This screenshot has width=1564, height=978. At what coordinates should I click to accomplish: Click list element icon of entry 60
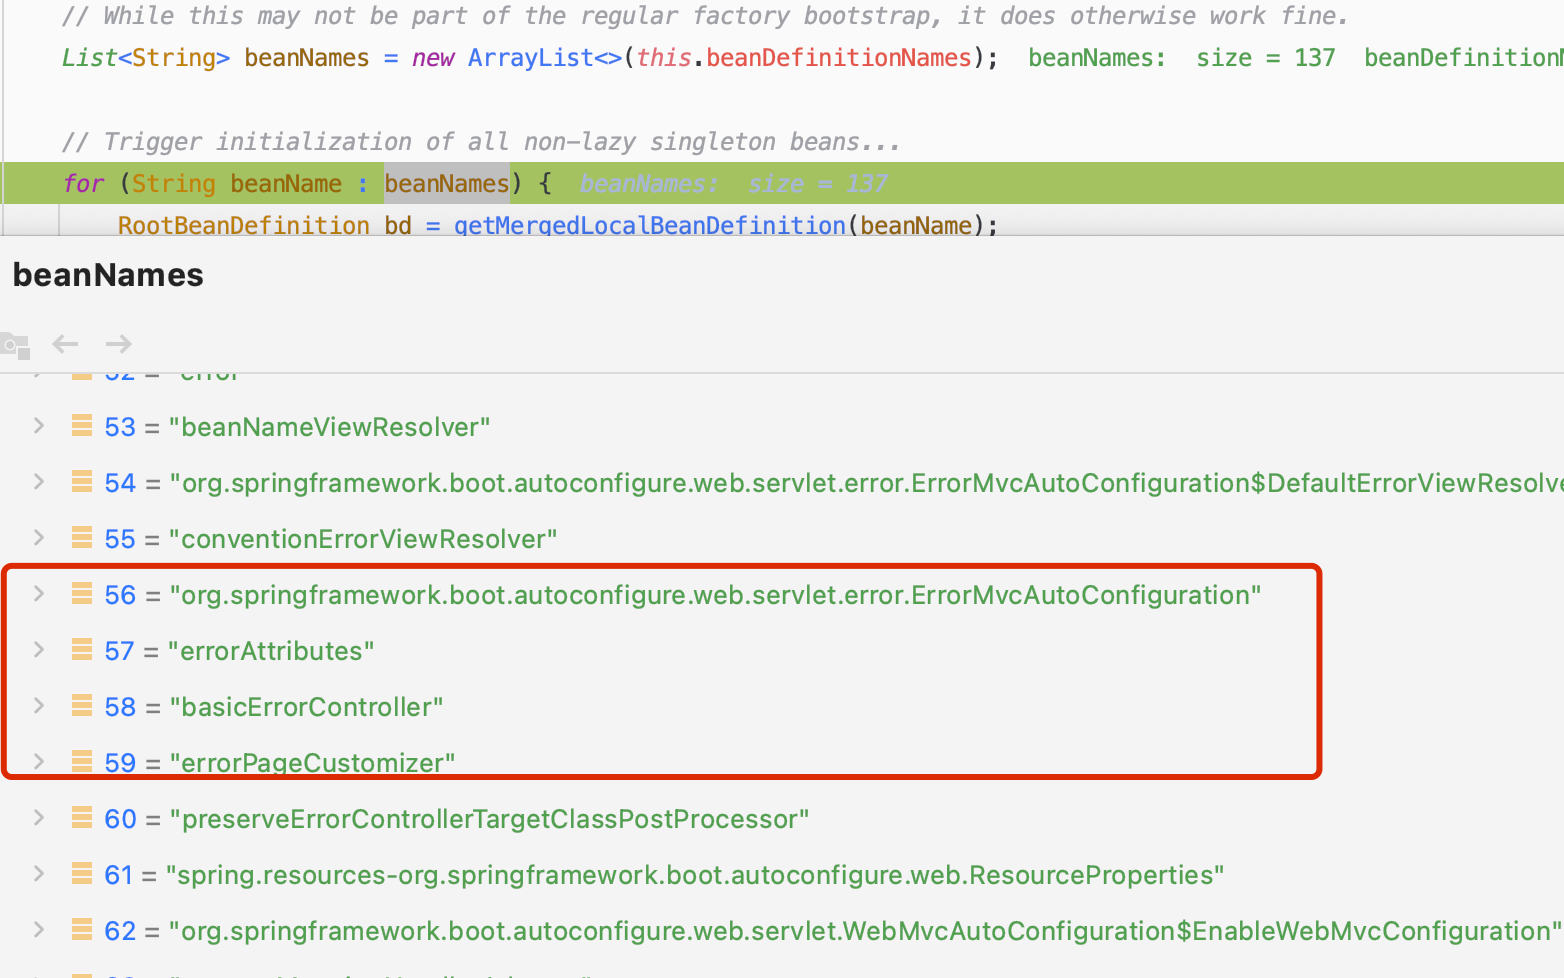tap(82, 818)
